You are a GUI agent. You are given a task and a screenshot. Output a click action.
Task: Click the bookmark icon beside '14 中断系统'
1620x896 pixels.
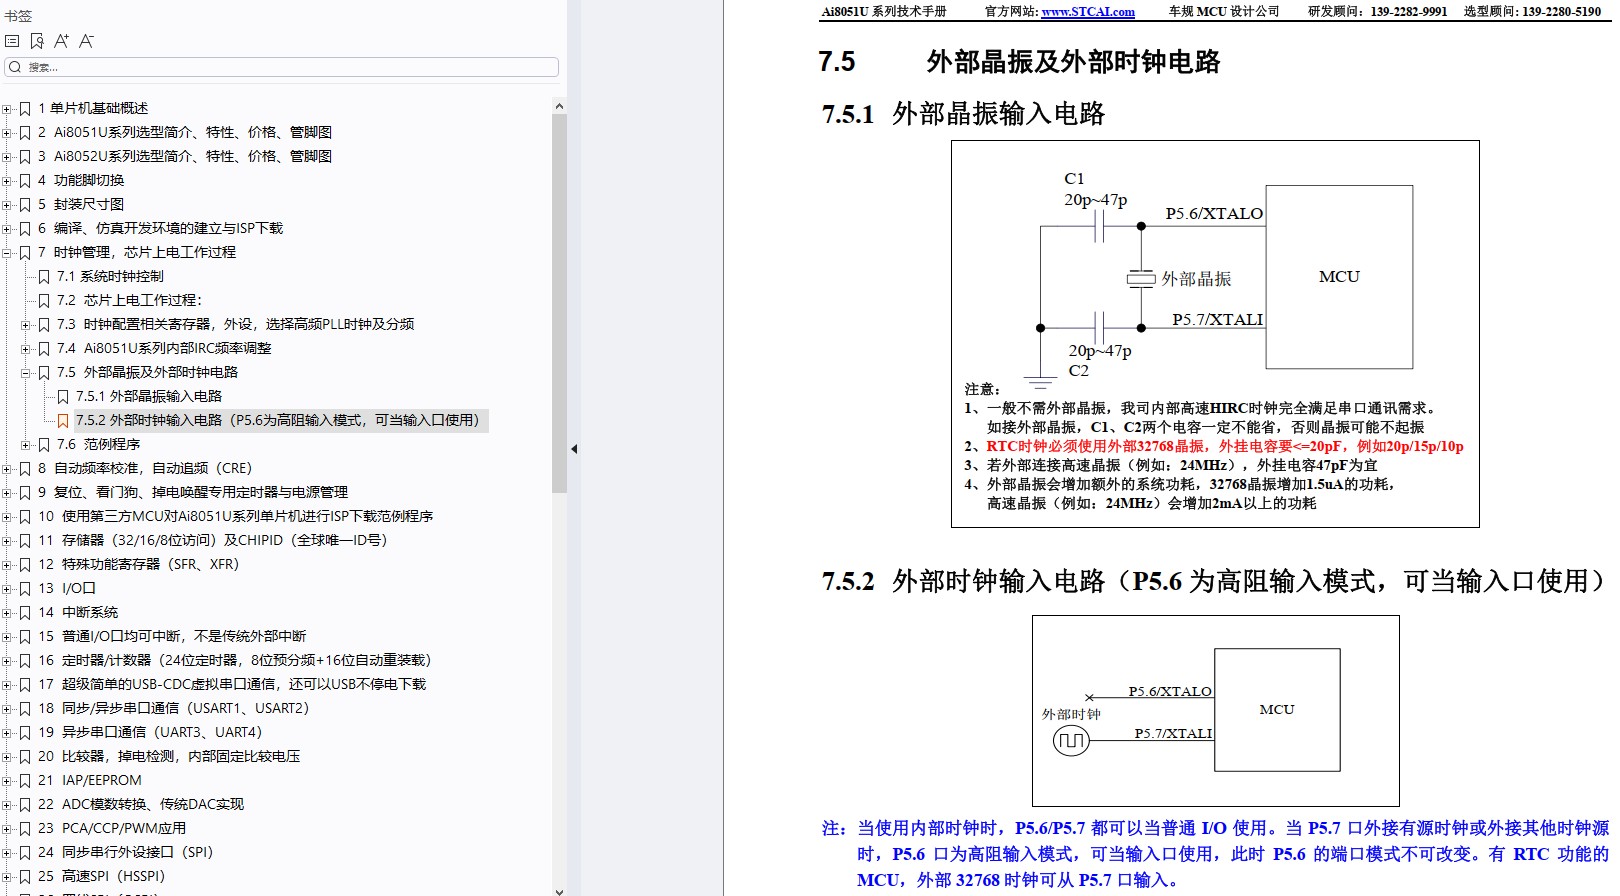(25, 612)
